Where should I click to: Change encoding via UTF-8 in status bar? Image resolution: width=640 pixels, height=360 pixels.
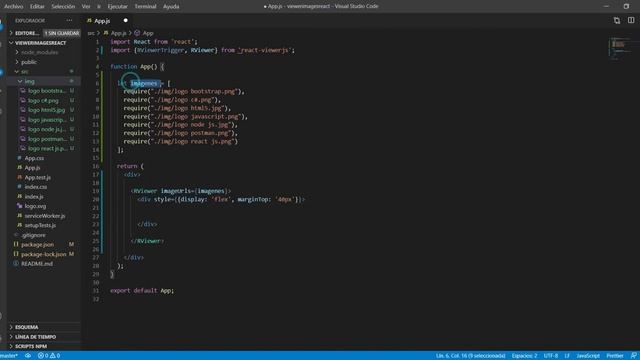[x=551, y=356]
